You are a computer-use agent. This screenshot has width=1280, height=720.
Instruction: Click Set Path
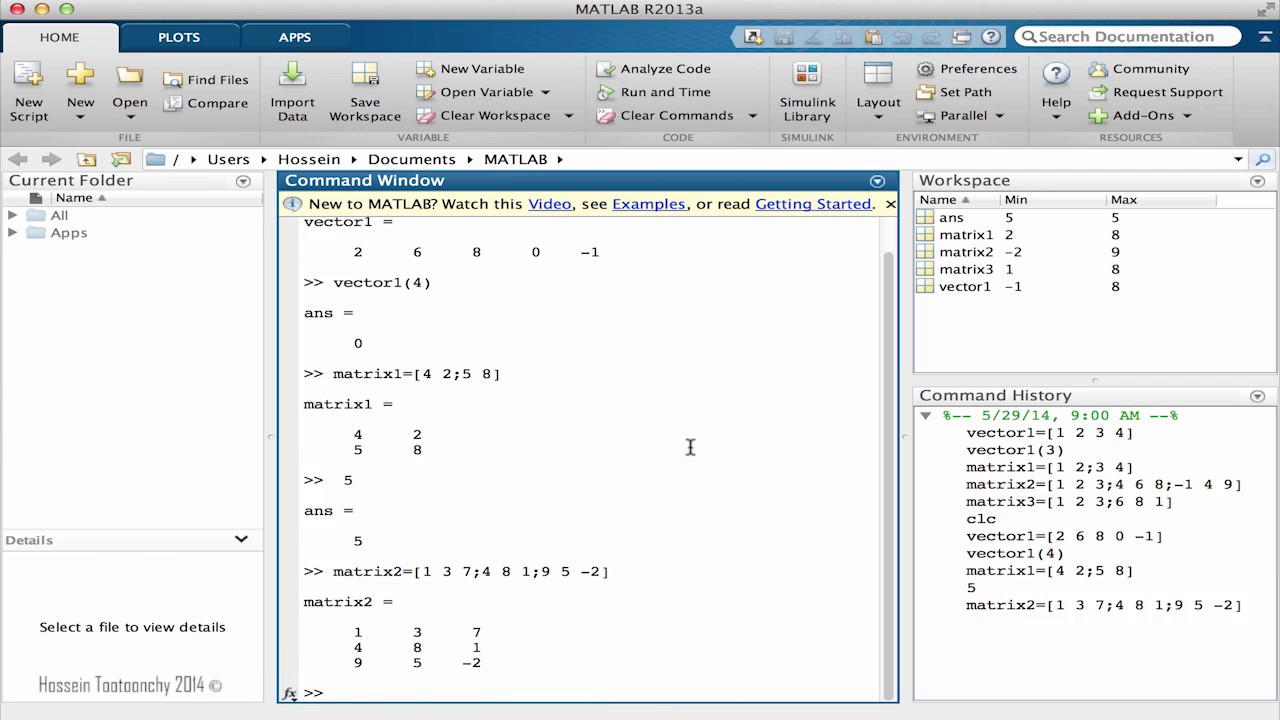(x=954, y=92)
